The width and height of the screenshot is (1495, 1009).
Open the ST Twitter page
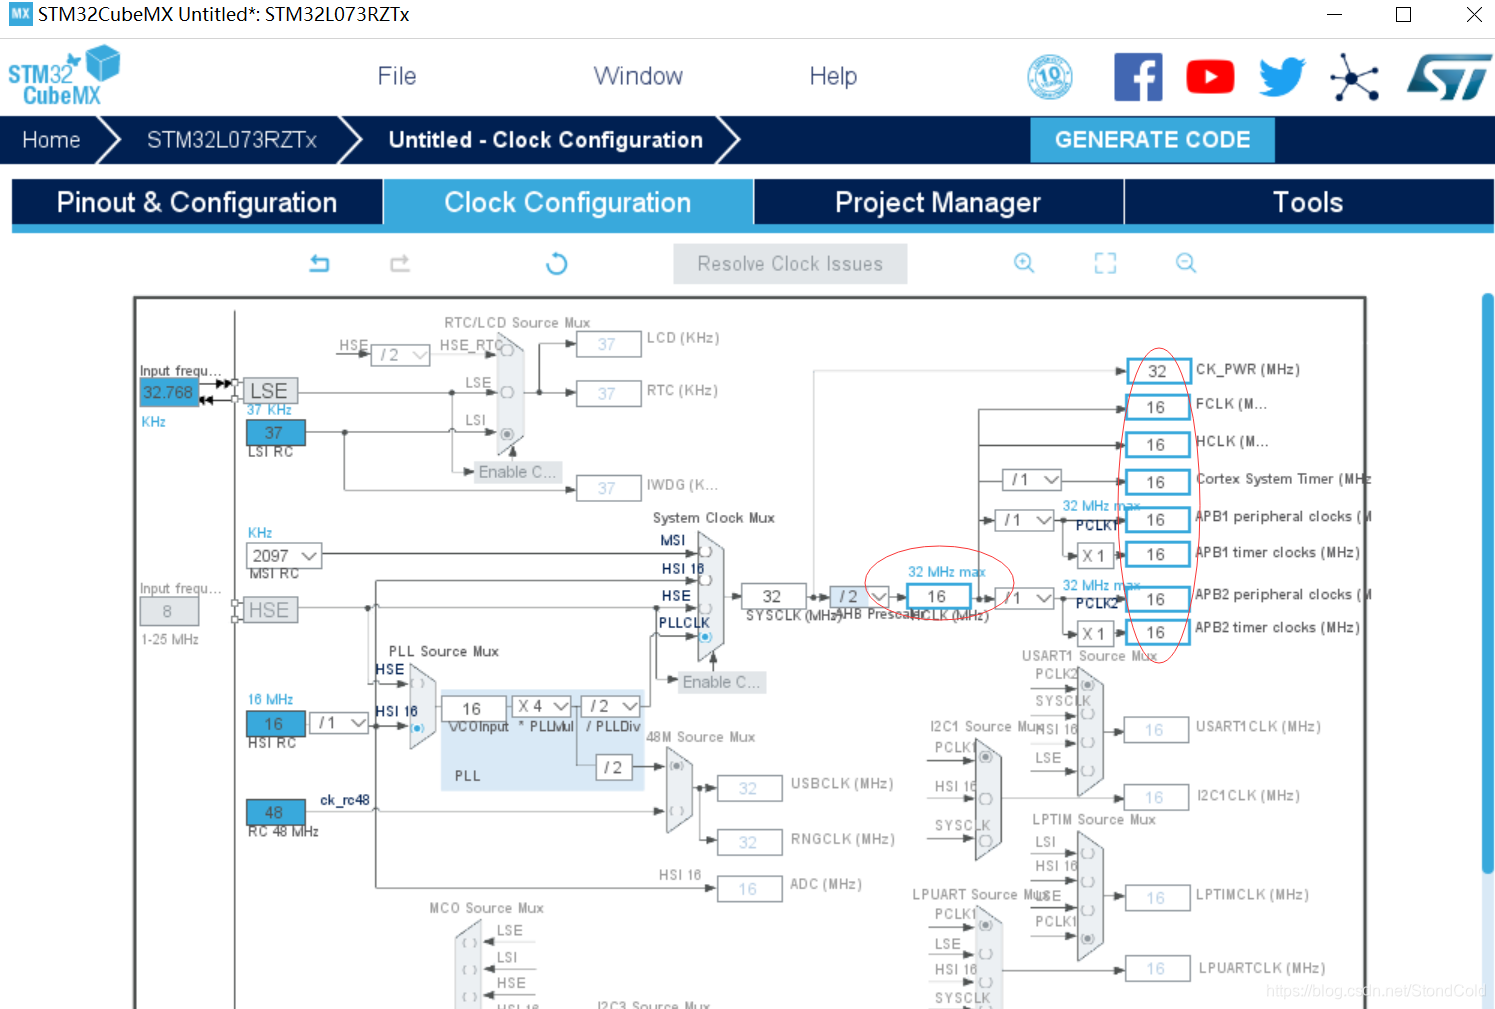(x=1282, y=77)
